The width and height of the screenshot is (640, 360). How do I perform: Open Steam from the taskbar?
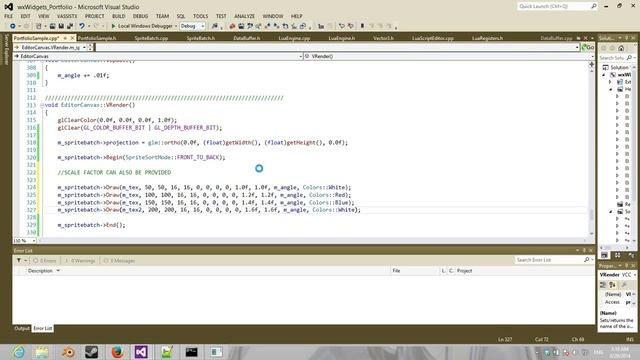coord(91,352)
